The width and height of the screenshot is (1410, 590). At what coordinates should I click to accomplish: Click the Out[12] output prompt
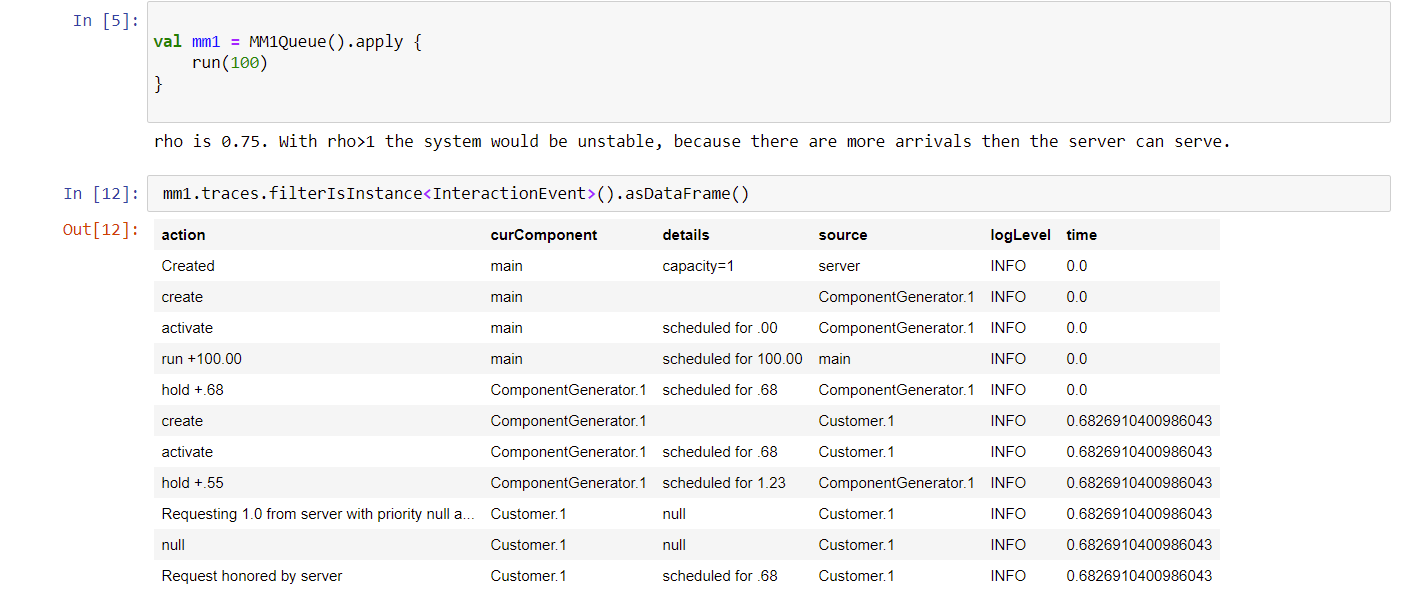[101, 230]
